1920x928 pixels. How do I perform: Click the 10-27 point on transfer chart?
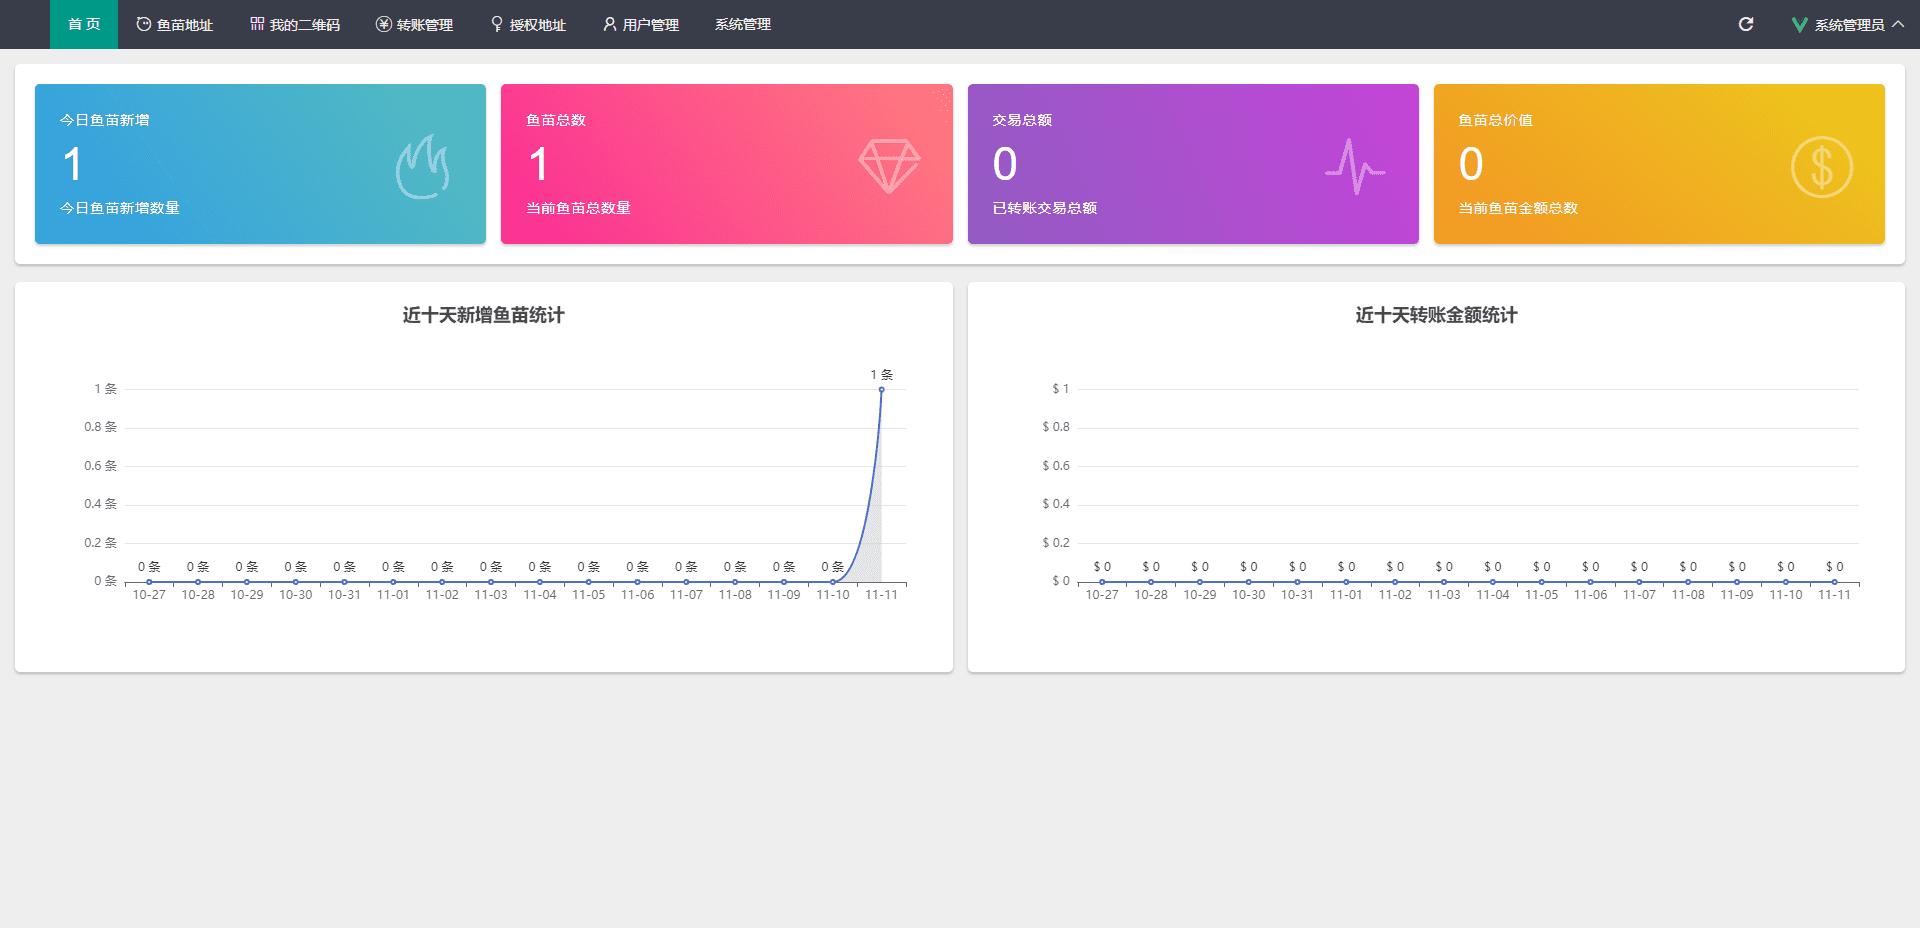tap(1102, 581)
